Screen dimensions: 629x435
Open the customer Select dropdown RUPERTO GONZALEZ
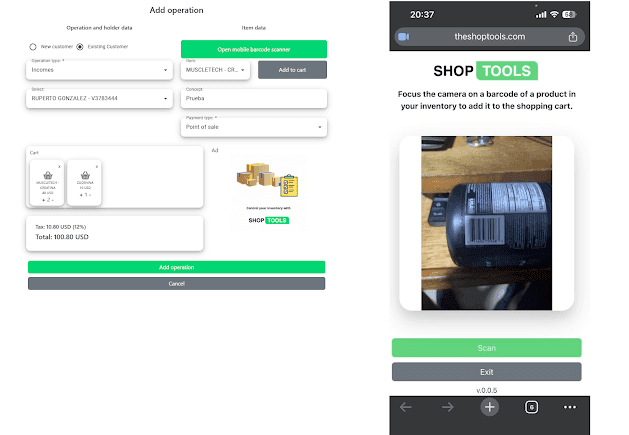point(99,98)
